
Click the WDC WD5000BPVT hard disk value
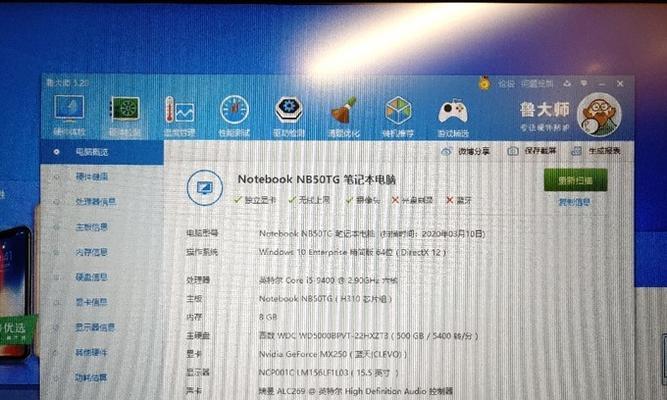368,336
